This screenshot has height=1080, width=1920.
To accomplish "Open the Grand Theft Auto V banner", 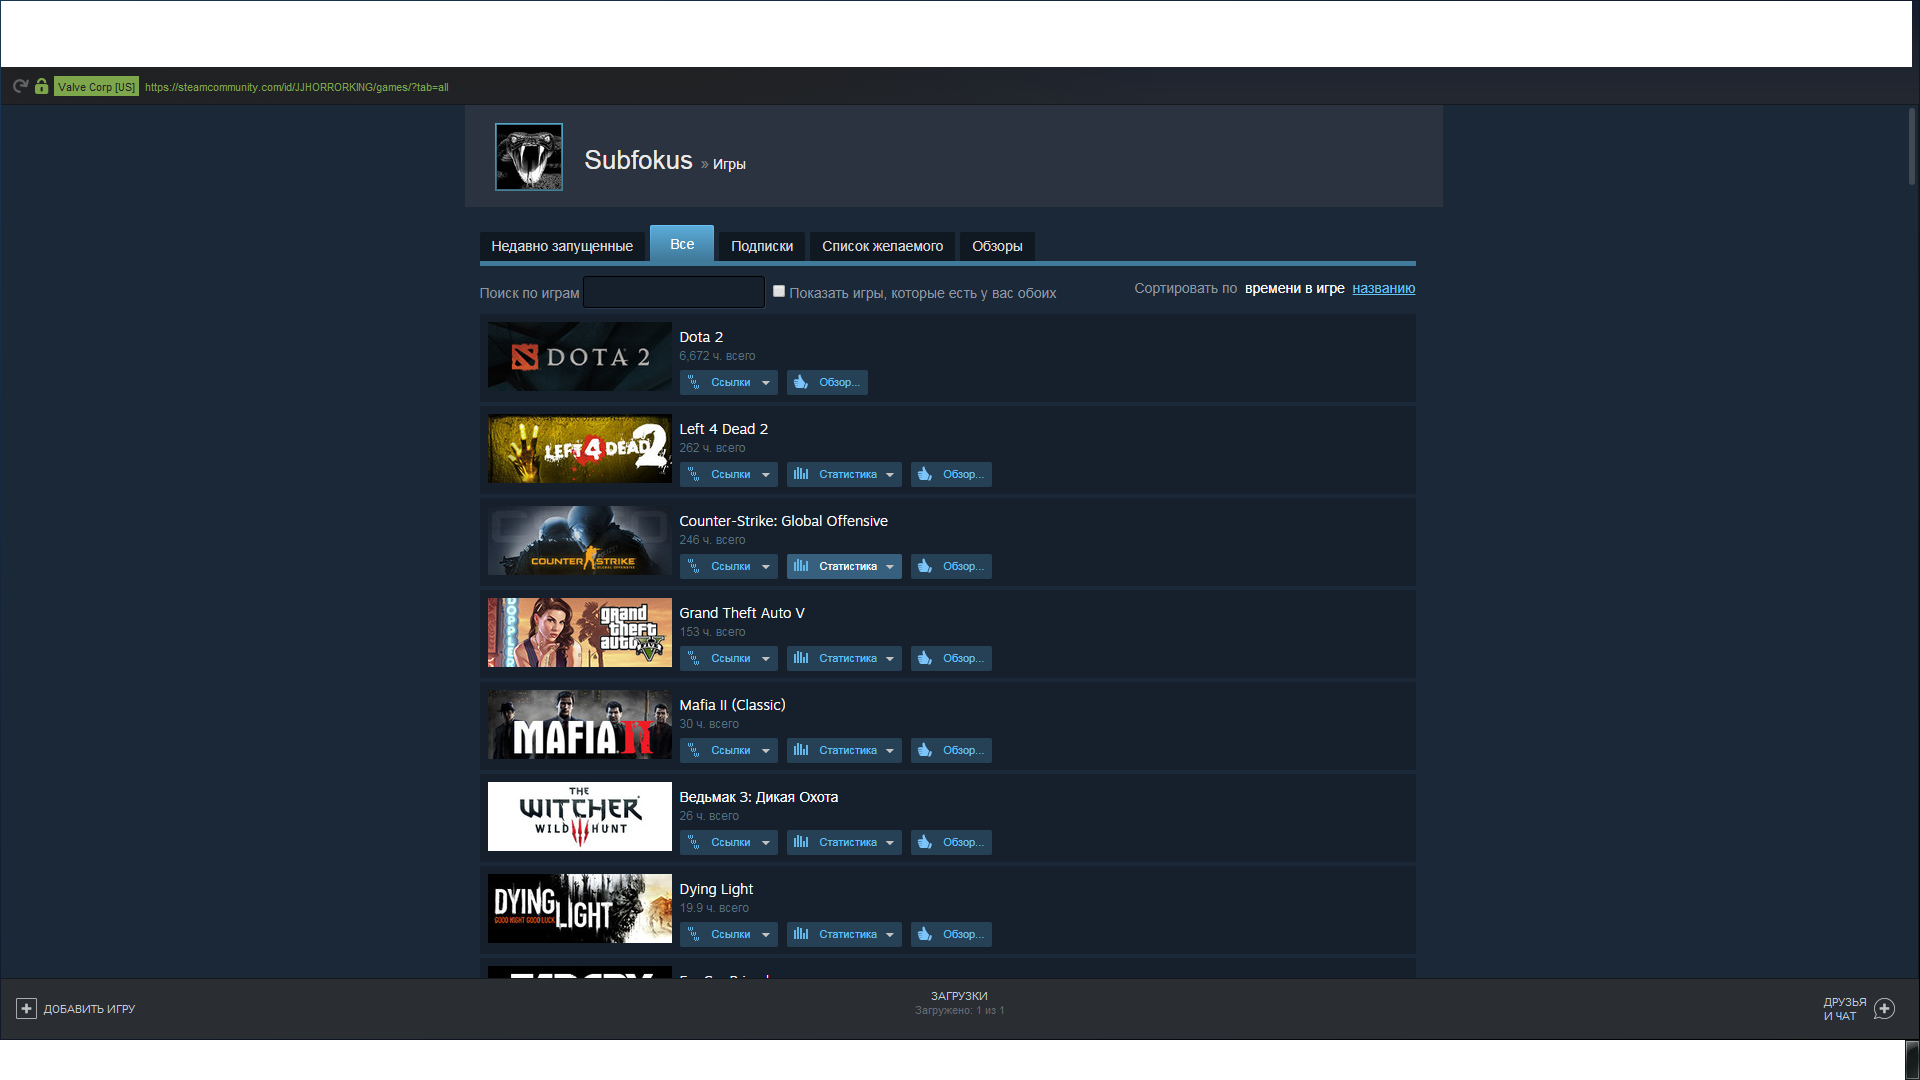I will click(580, 633).
